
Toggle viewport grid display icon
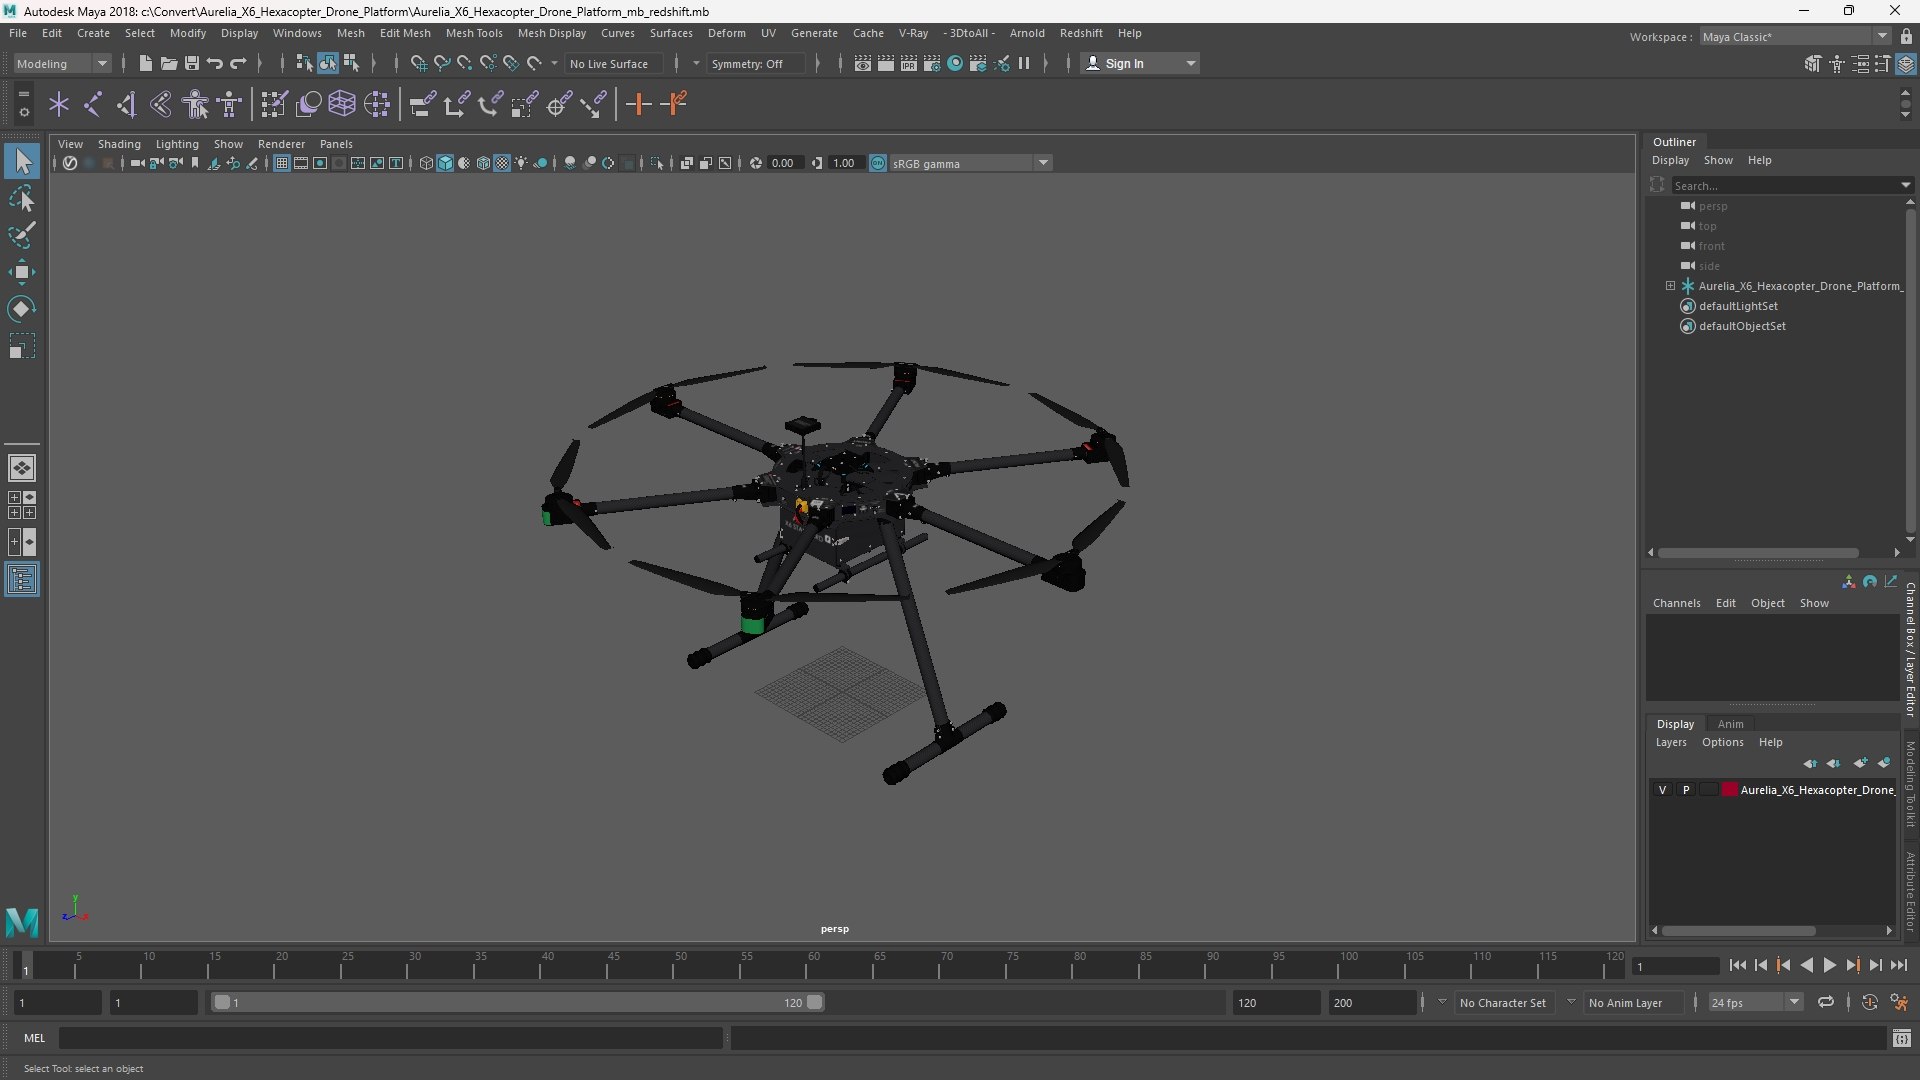pyautogui.click(x=282, y=163)
